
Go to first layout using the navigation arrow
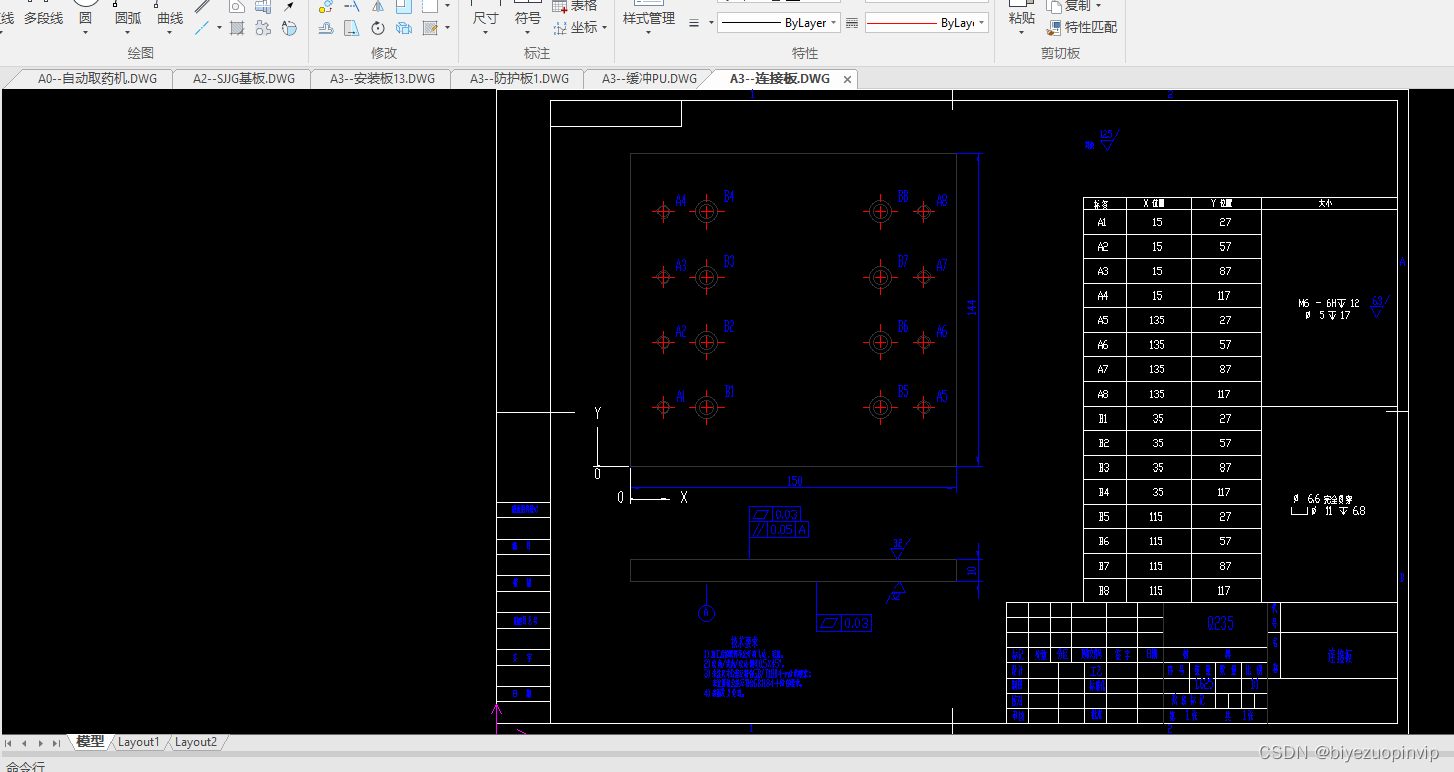tap(8, 743)
